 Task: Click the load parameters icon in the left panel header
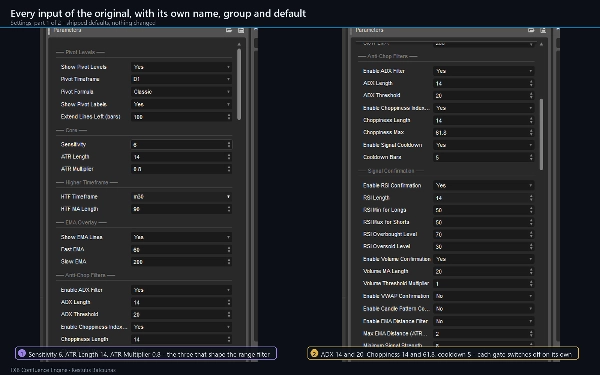(229, 30)
